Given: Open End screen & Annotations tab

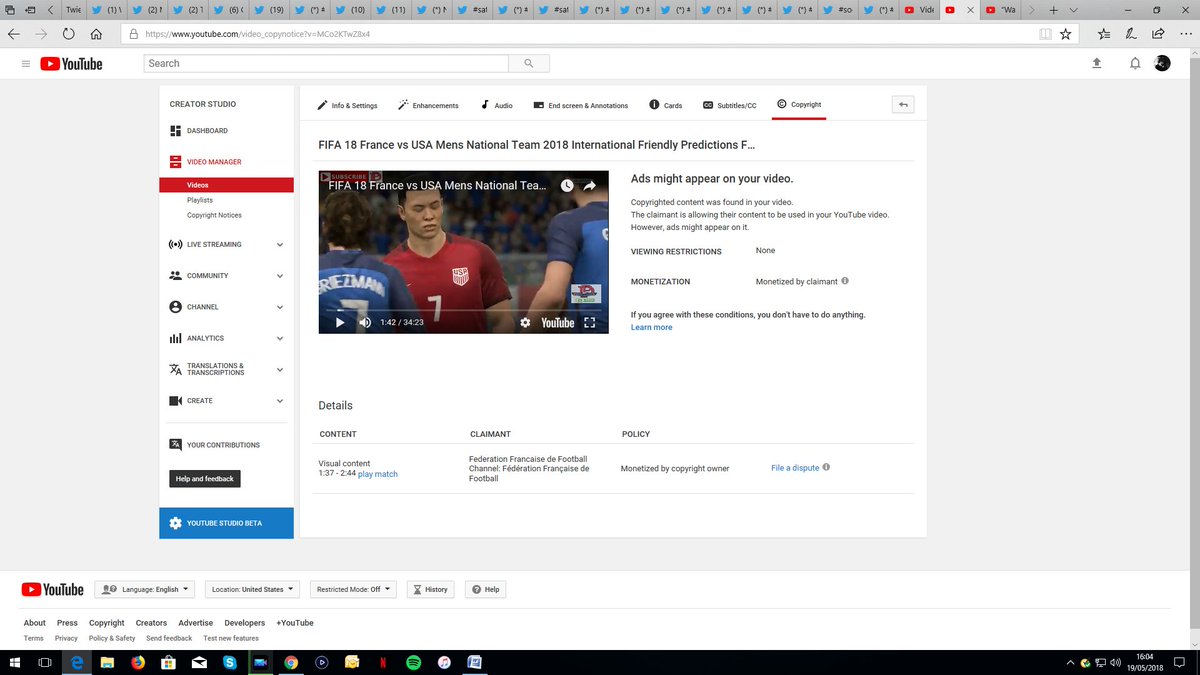Looking at the screenshot, I should [x=581, y=105].
